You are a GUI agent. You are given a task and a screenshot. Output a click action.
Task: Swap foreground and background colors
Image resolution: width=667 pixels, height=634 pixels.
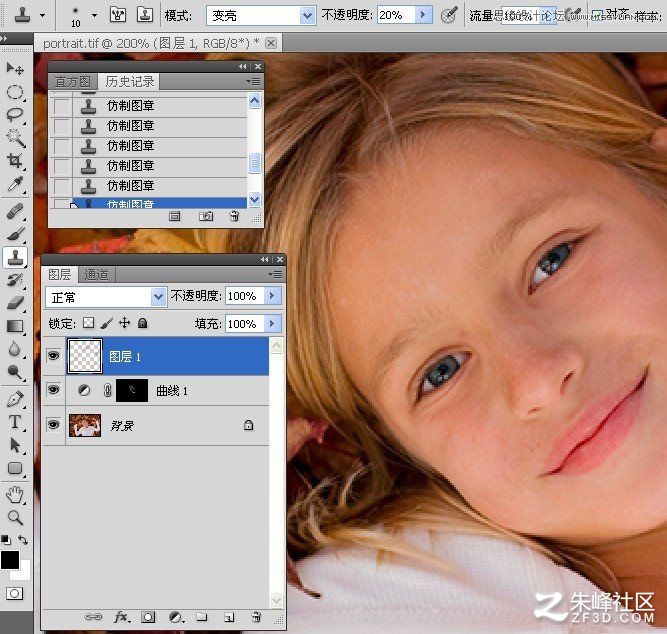23,540
